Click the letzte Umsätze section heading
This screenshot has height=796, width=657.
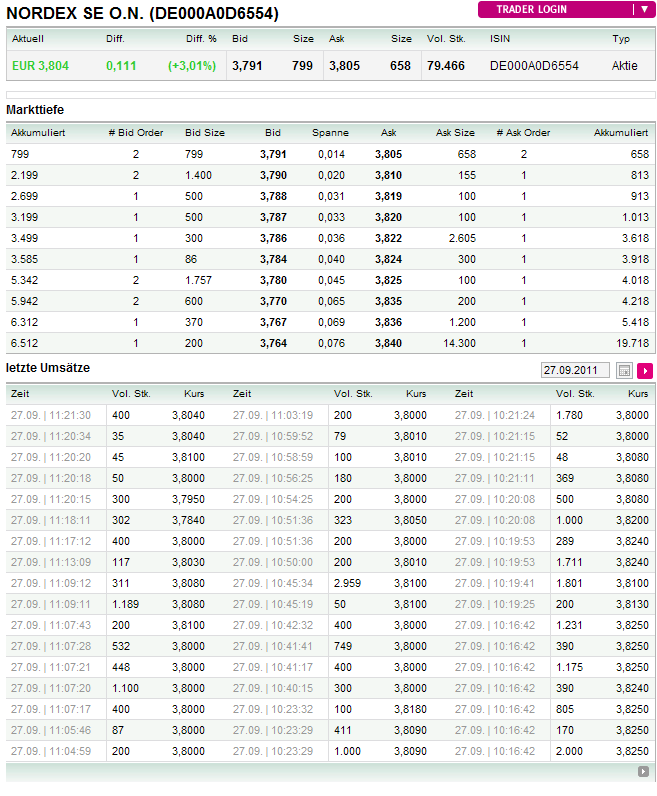[48, 368]
